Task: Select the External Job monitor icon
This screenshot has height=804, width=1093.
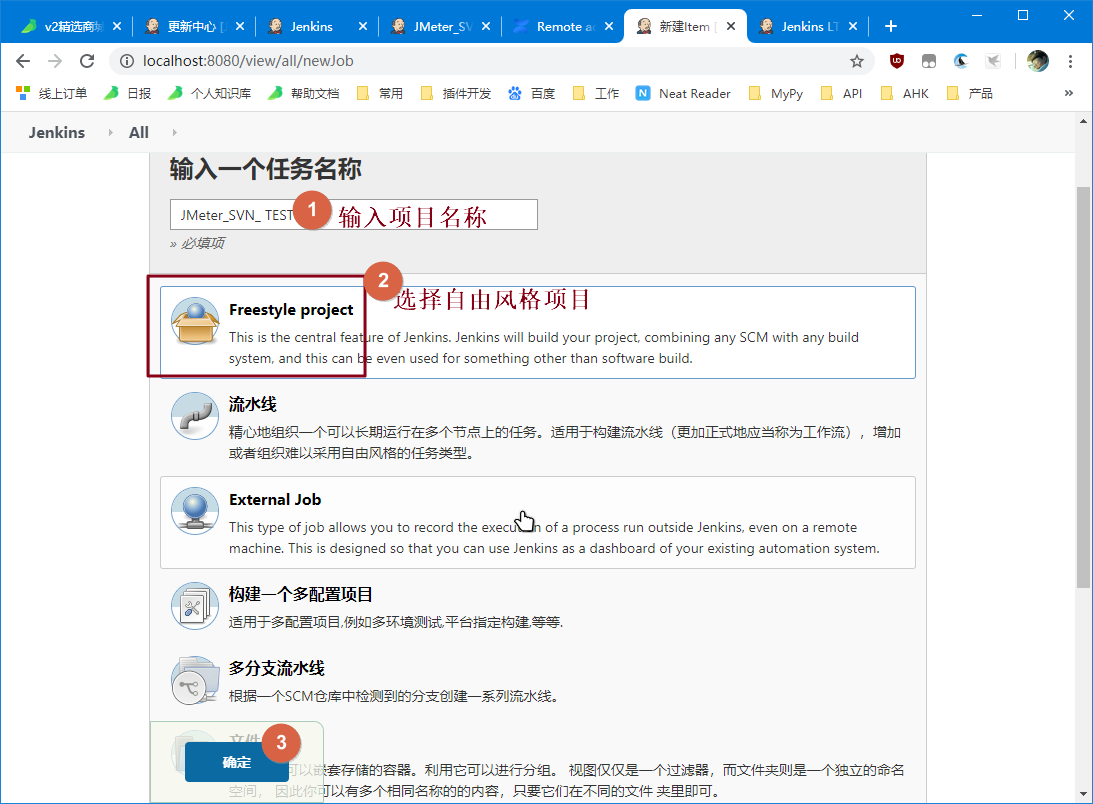Action: coord(195,510)
